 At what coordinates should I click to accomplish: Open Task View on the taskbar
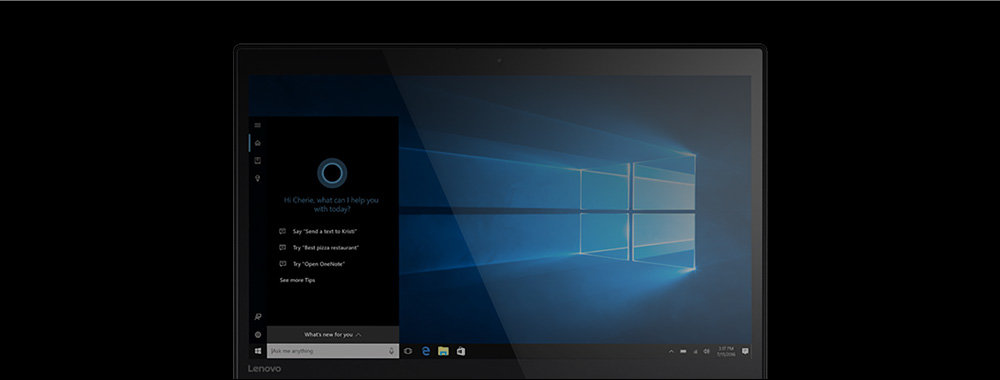[408, 351]
